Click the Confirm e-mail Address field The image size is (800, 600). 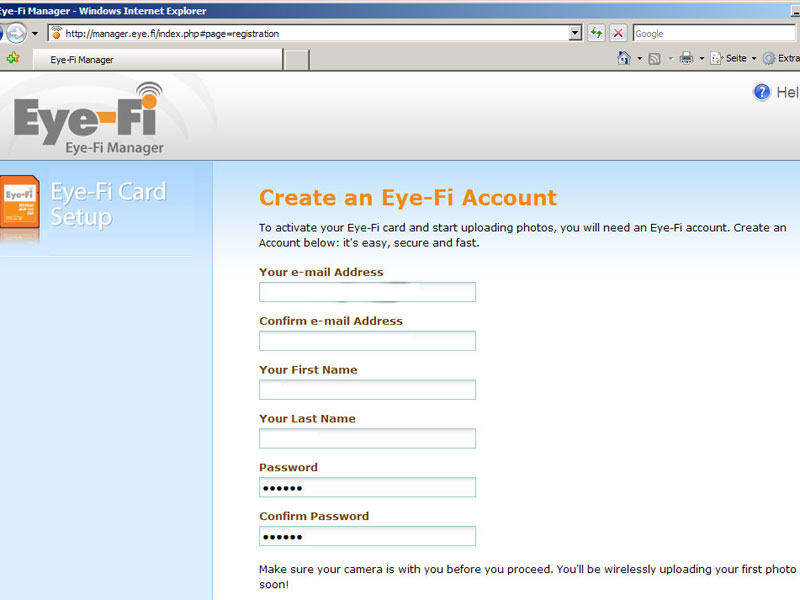(367, 341)
